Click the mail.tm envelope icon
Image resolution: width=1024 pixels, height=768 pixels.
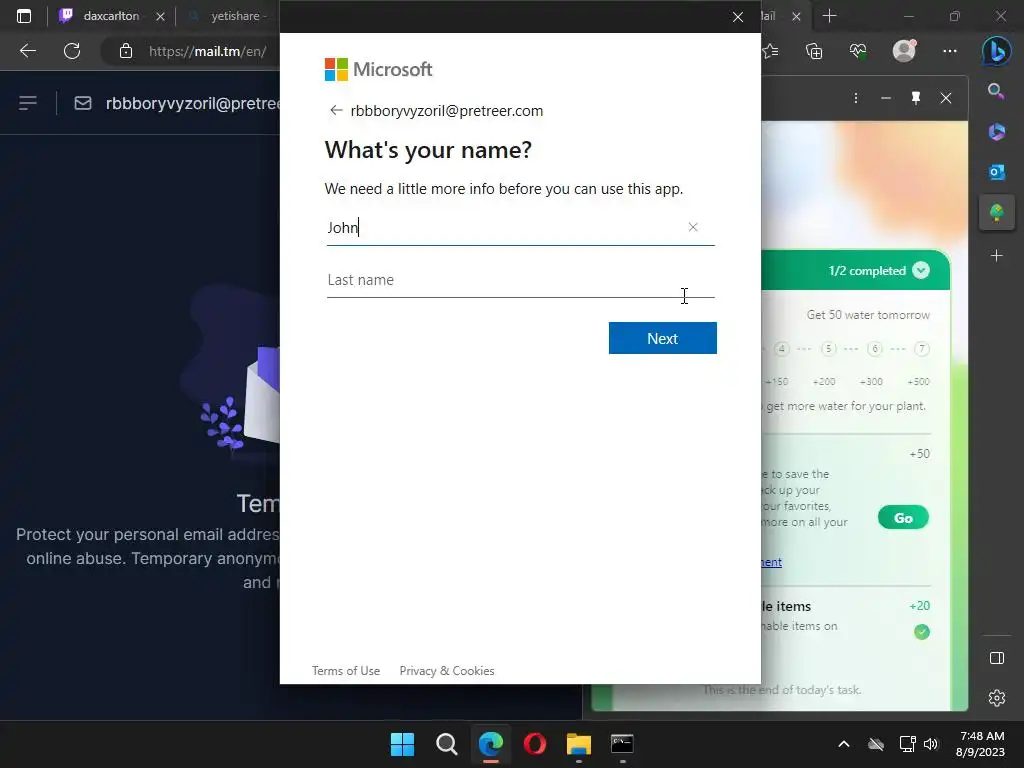click(x=83, y=103)
